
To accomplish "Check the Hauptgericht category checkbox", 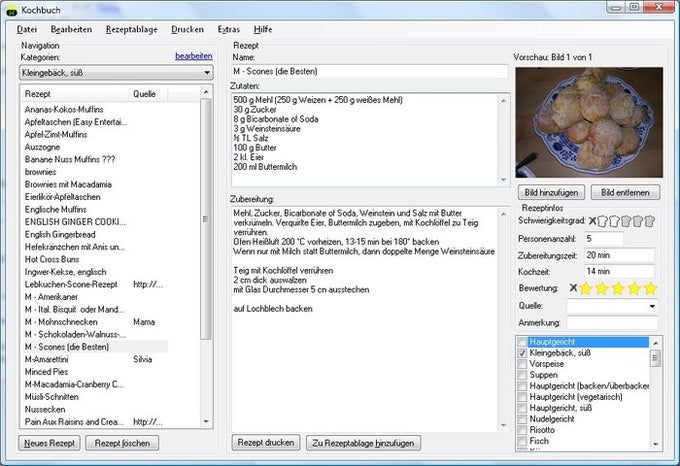I will 522,342.
